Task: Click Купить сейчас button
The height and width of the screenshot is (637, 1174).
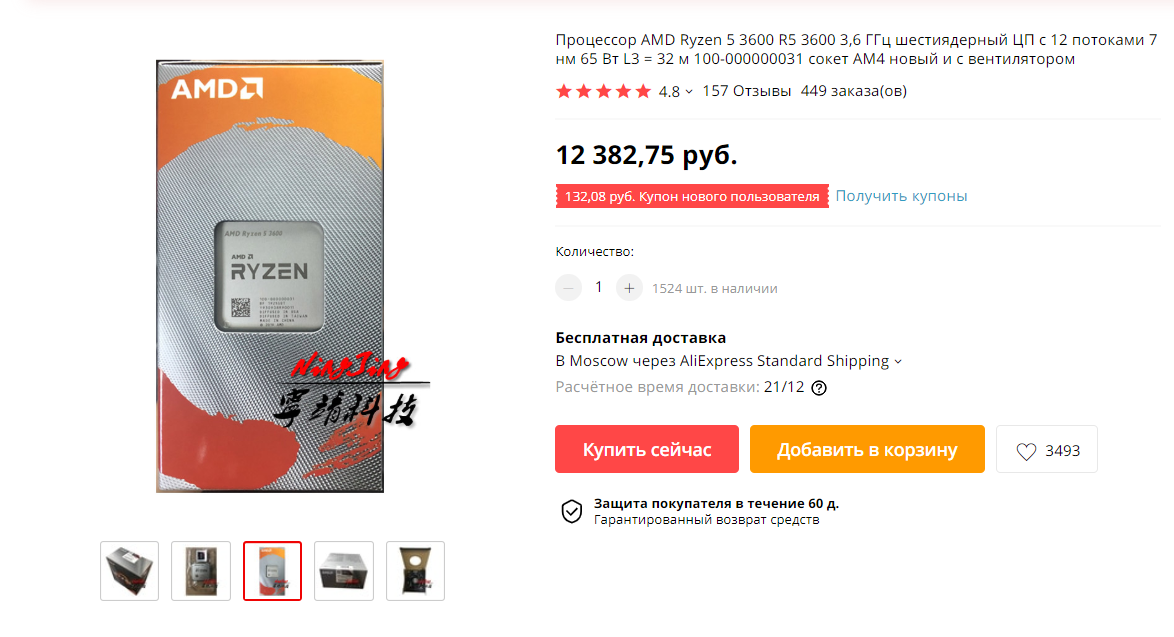Action: (x=647, y=449)
